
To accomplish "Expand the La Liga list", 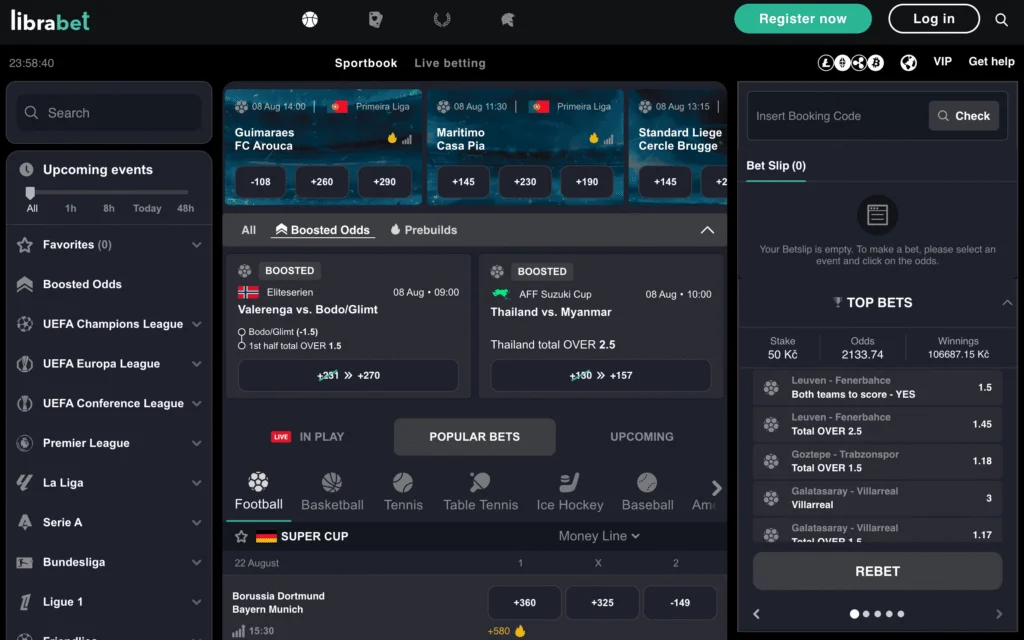I will point(197,483).
